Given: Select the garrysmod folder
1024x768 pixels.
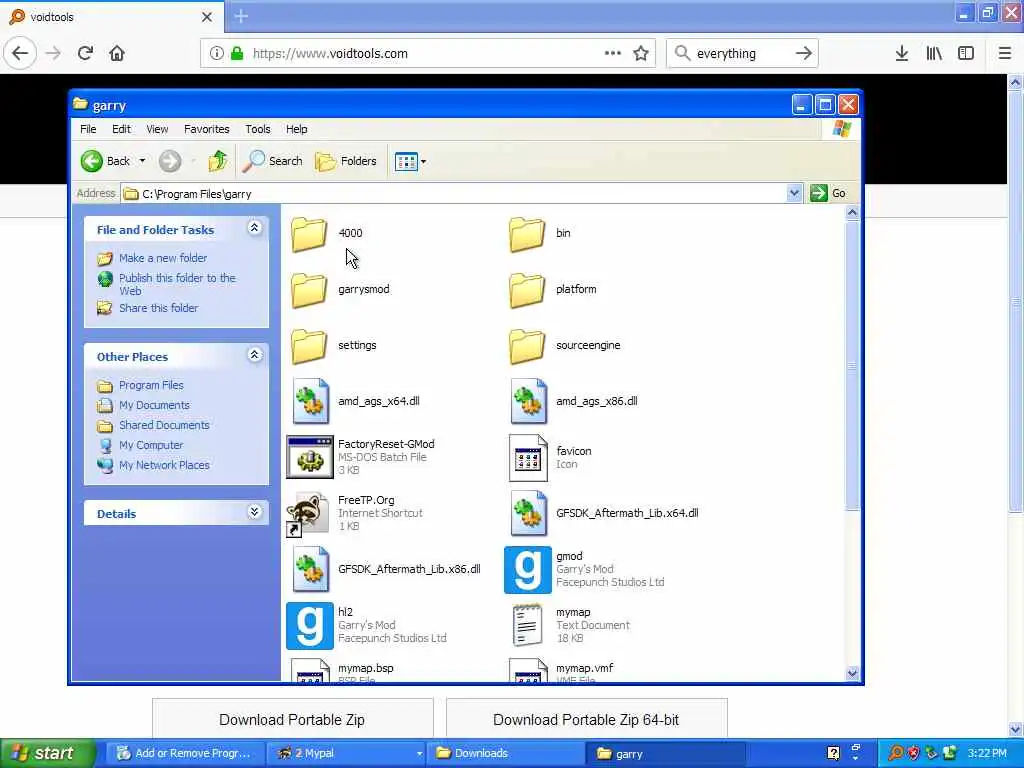Looking at the screenshot, I should pos(310,290).
